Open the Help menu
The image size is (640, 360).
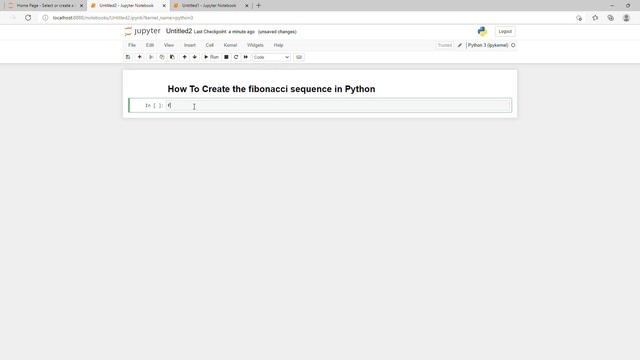(x=278, y=45)
